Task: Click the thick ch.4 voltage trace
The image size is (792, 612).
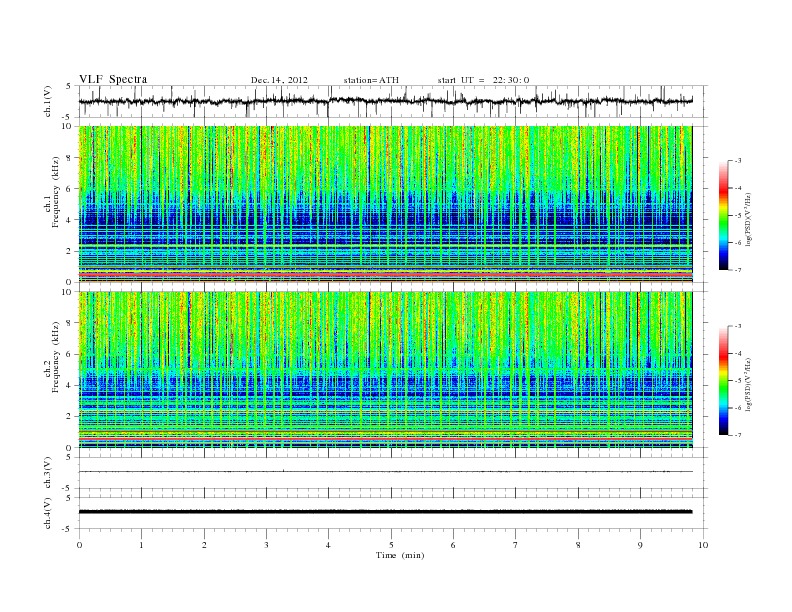Action: (385, 512)
